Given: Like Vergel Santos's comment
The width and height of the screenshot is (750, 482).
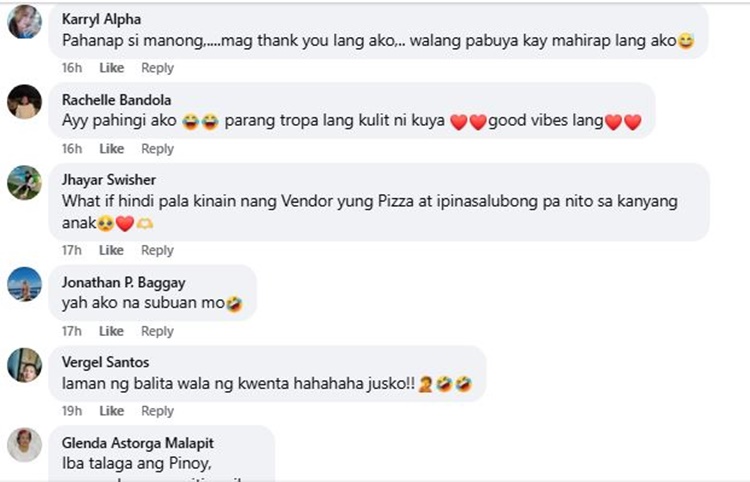Looking at the screenshot, I should pyautogui.click(x=111, y=411).
